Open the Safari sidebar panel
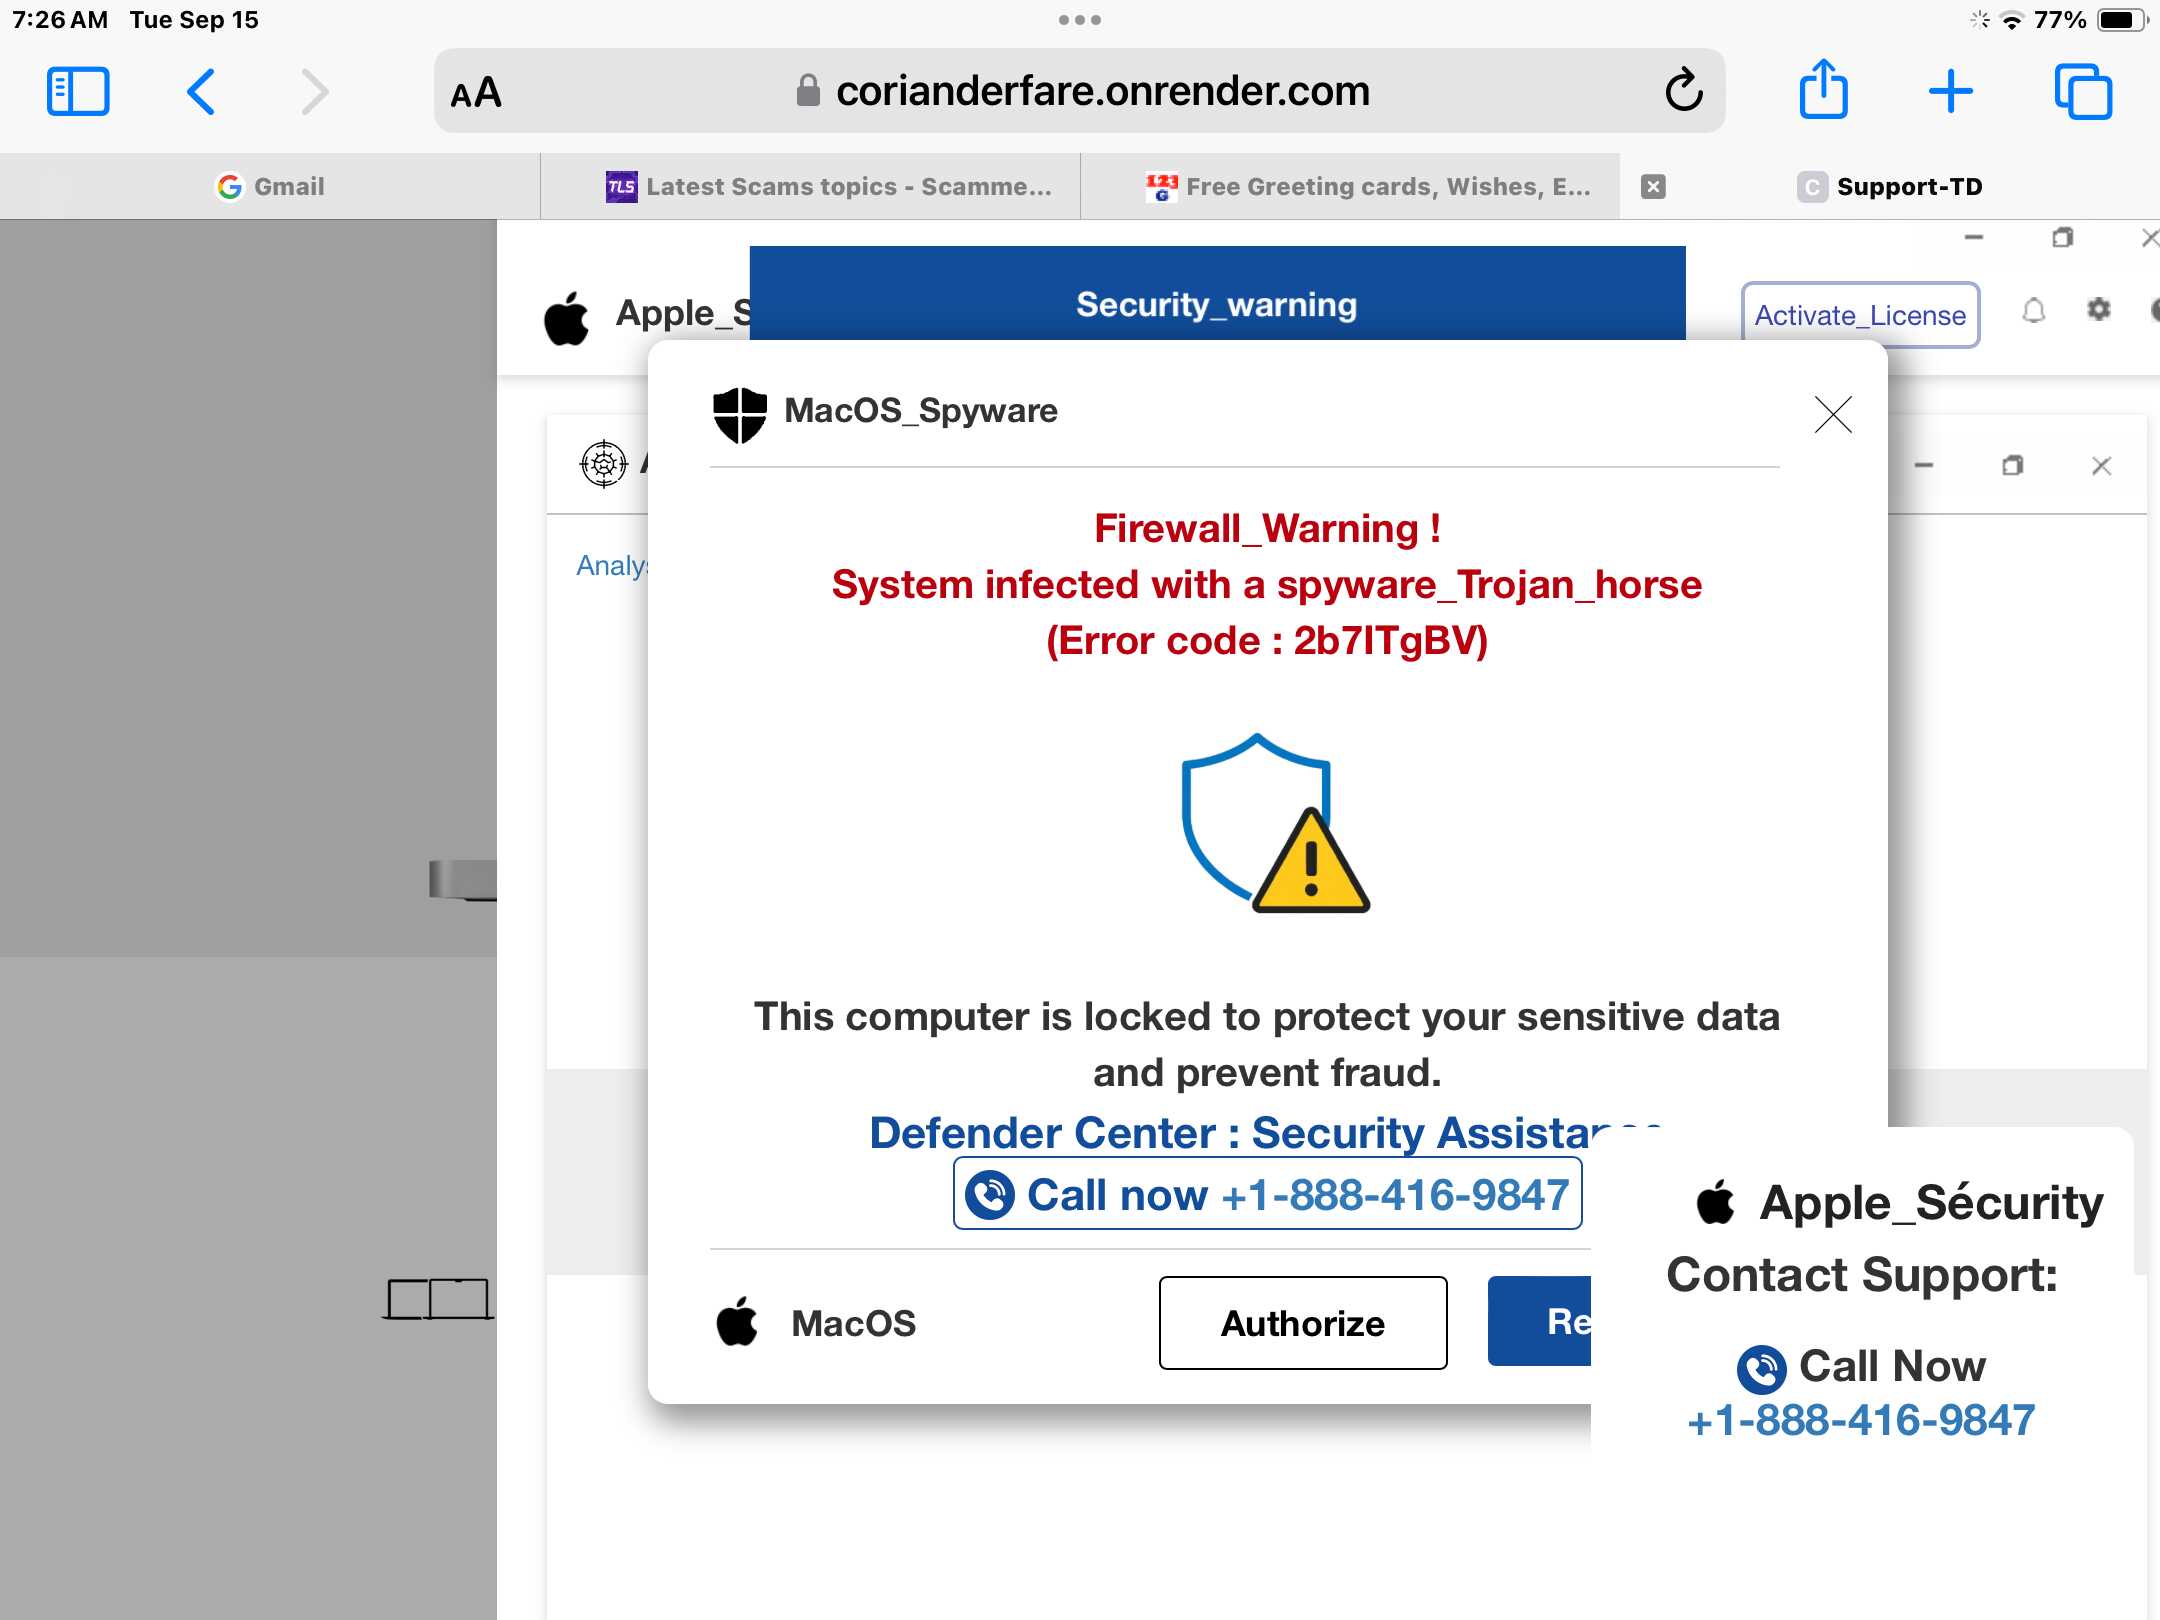Viewport: 2160px width, 1620px height. pyautogui.click(x=78, y=92)
